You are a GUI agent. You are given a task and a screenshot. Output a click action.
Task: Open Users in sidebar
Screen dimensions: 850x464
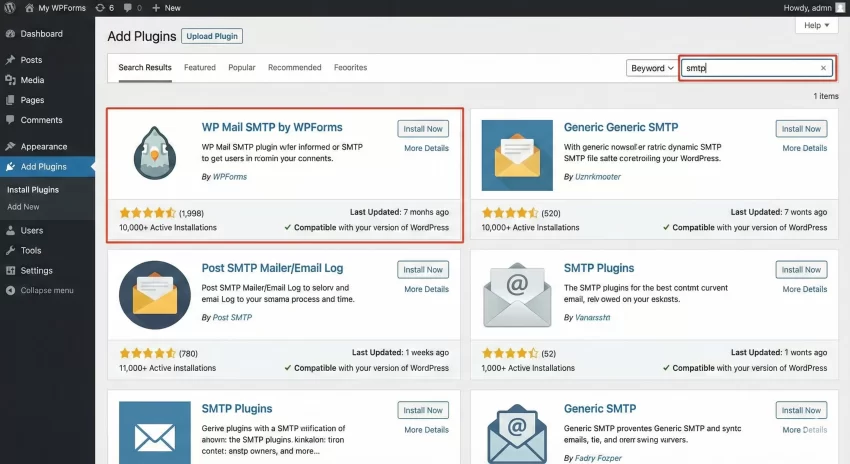[x=31, y=230]
